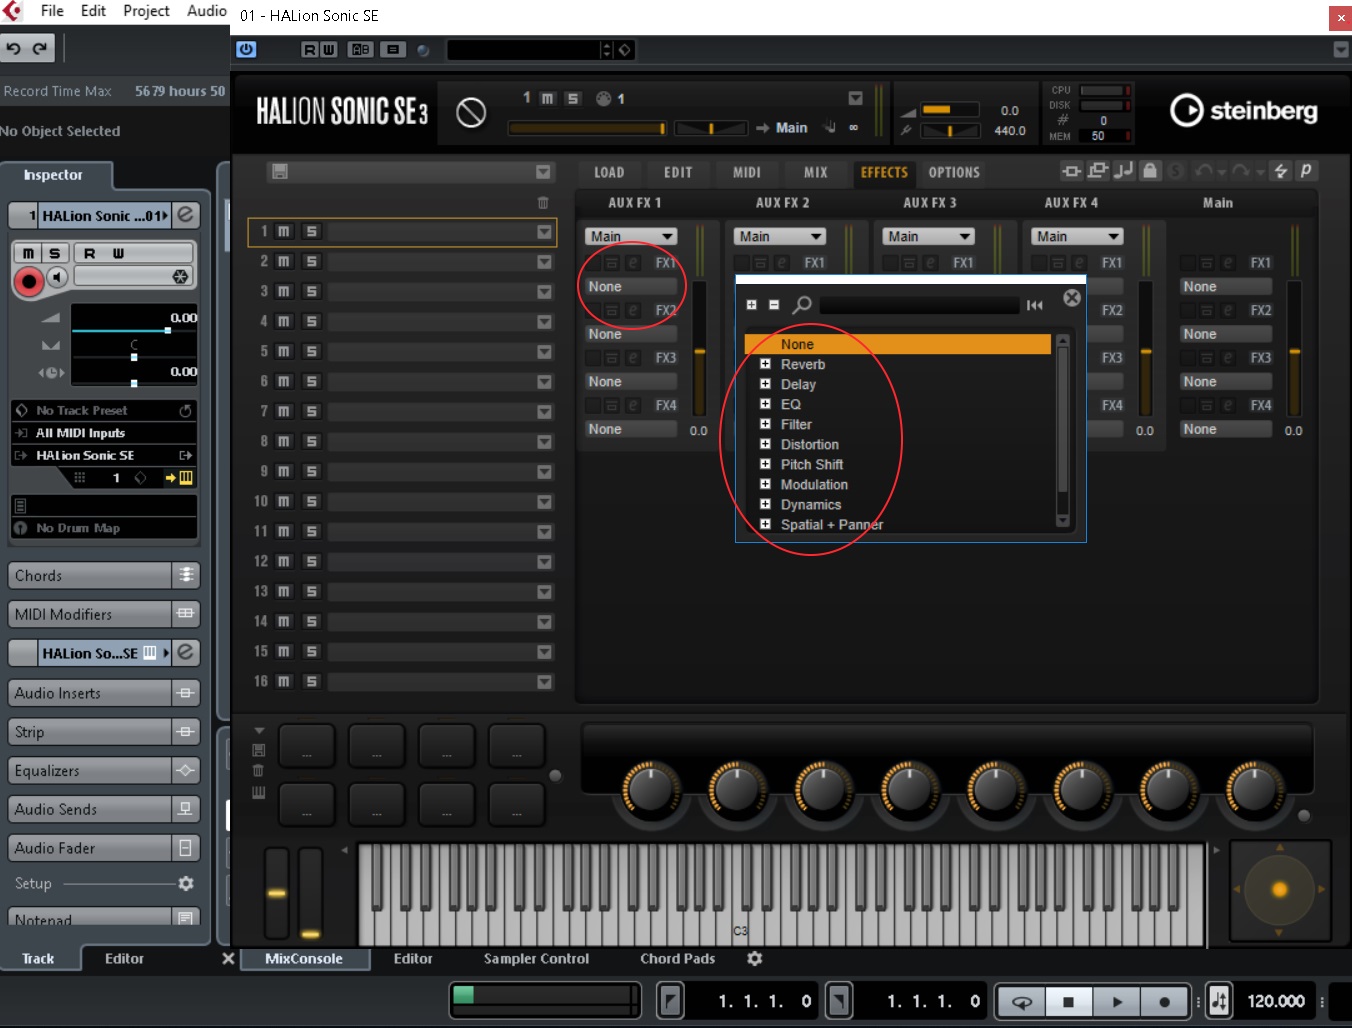This screenshot has height=1028, width=1352.
Task: Expand all categories in effect browser
Action: [x=751, y=305]
